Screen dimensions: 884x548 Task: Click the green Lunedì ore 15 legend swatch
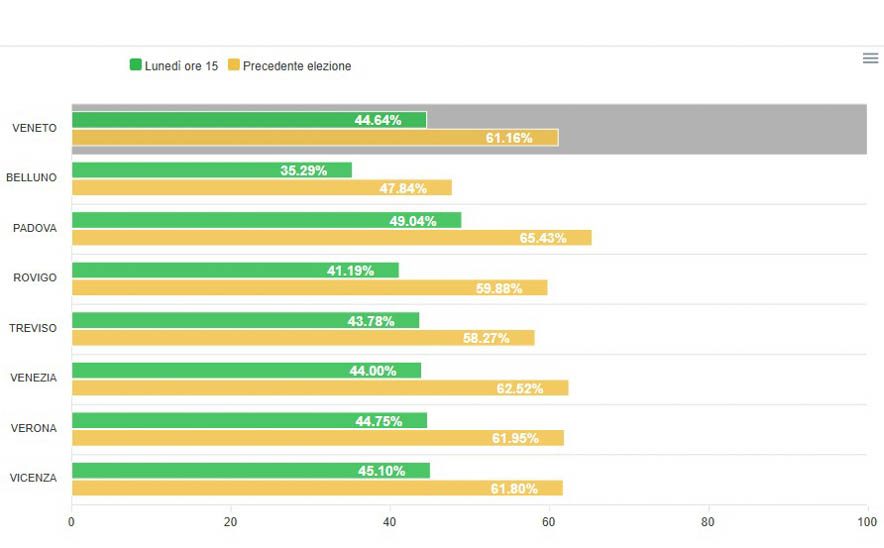point(136,66)
